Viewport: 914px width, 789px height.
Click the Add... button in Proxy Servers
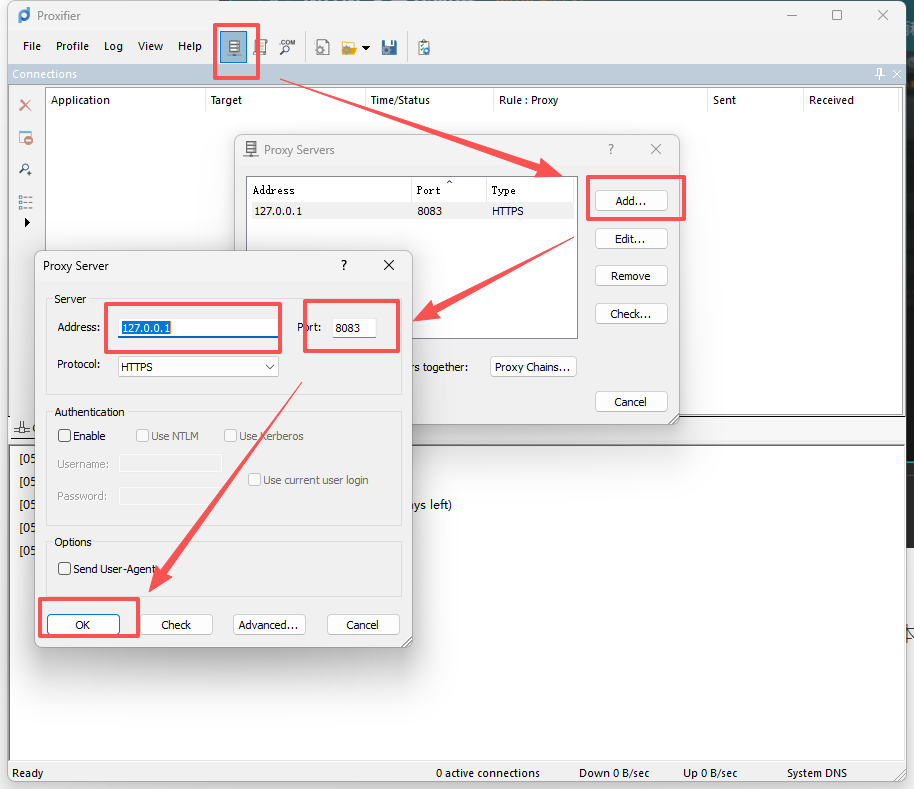pyautogui.click(x=631, y=201)
